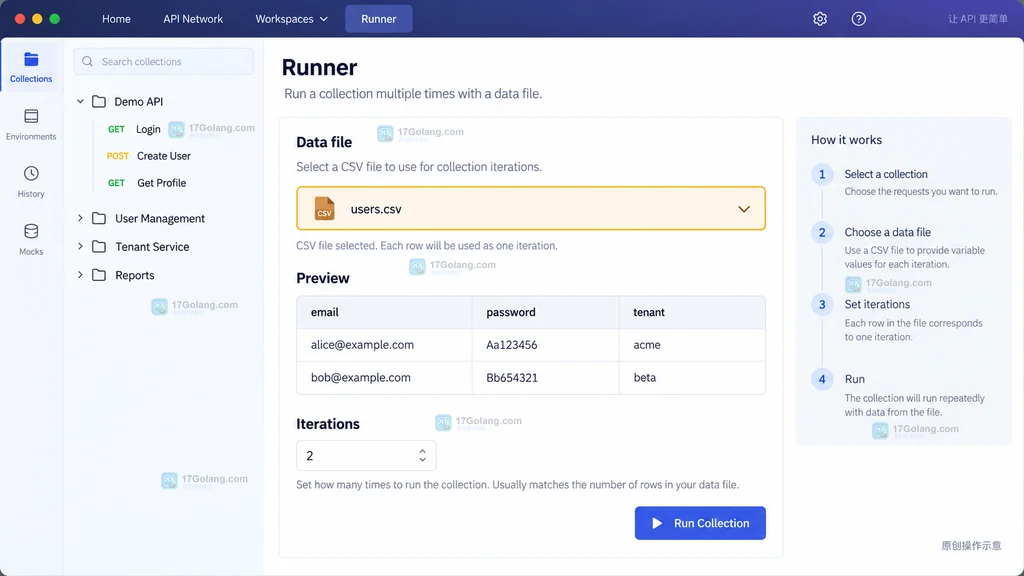Click the tenant column header
Viewport: 1024px width, 576px height.
[x=692, y=312]
